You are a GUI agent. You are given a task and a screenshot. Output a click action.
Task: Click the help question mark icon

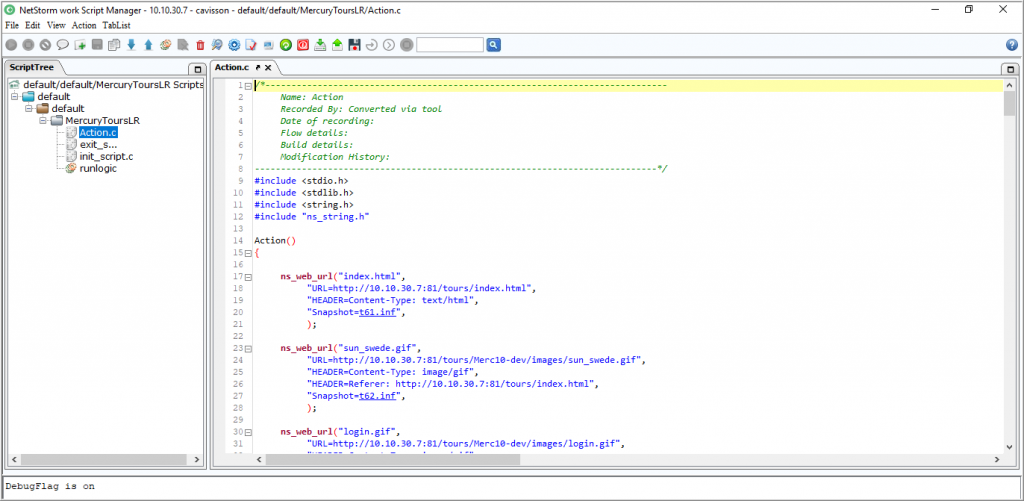[x=1012, y=45]
